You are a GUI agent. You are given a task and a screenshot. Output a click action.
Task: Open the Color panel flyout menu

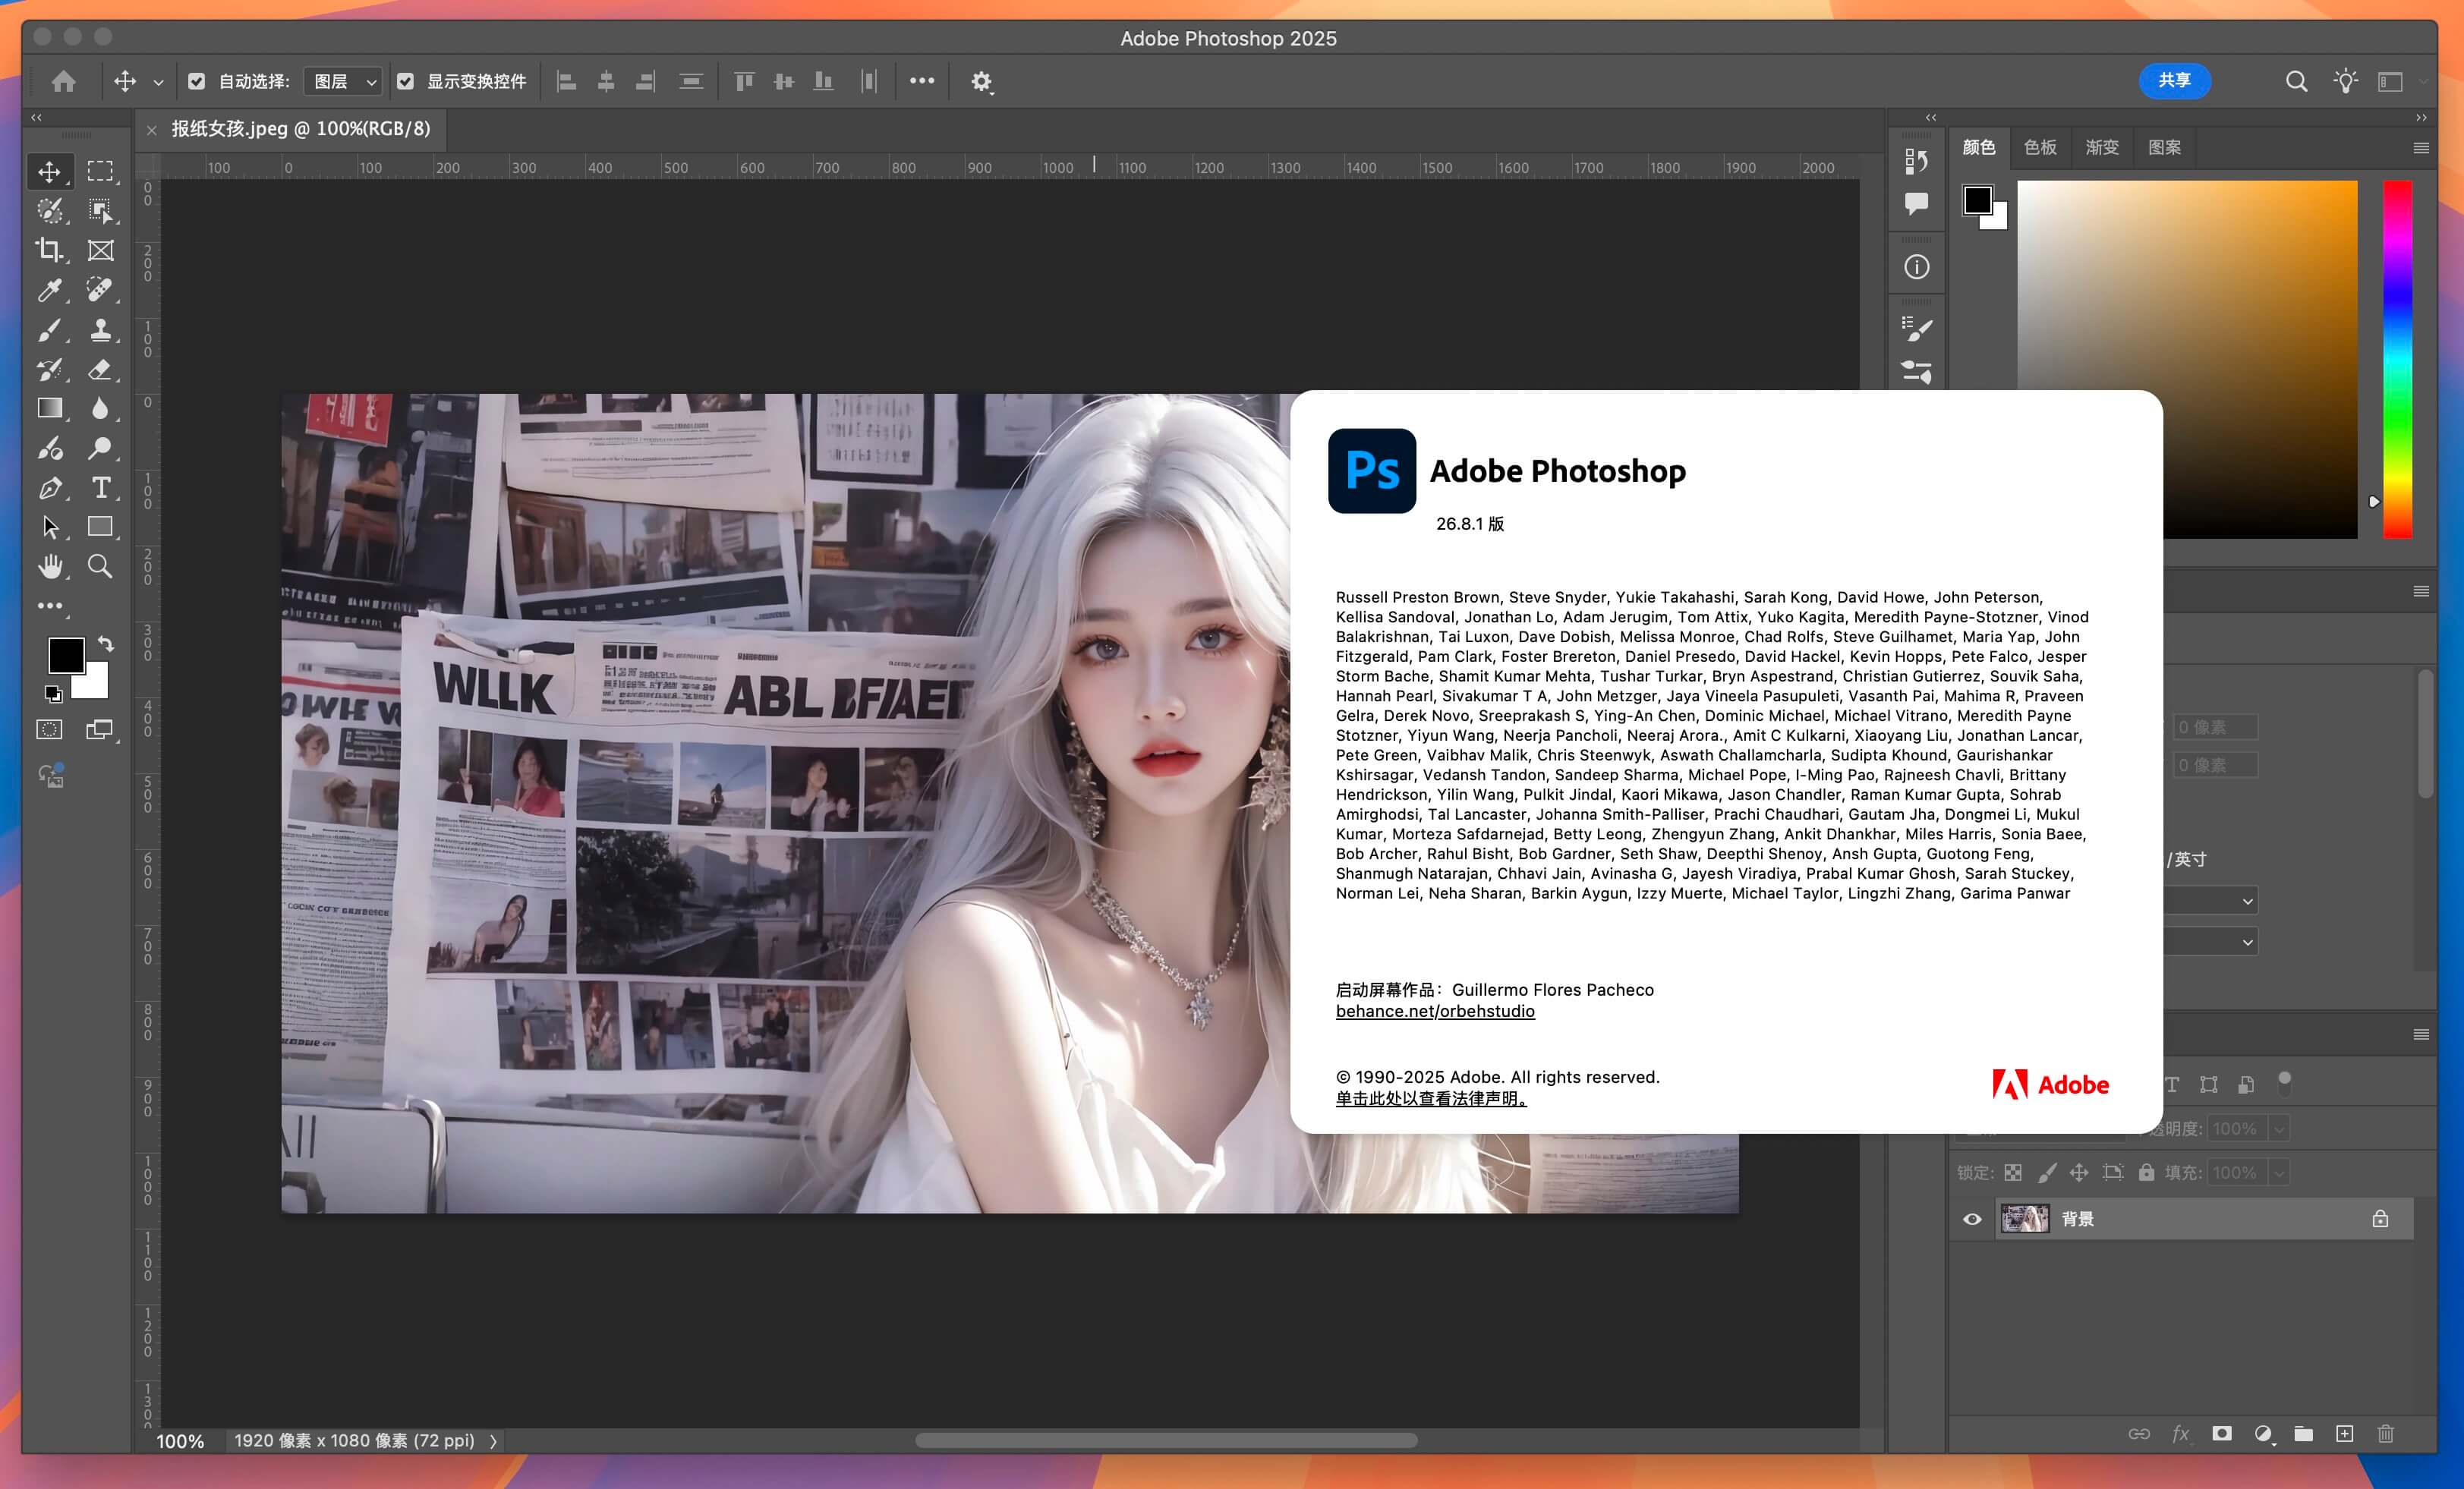[x=2421, y=148]
